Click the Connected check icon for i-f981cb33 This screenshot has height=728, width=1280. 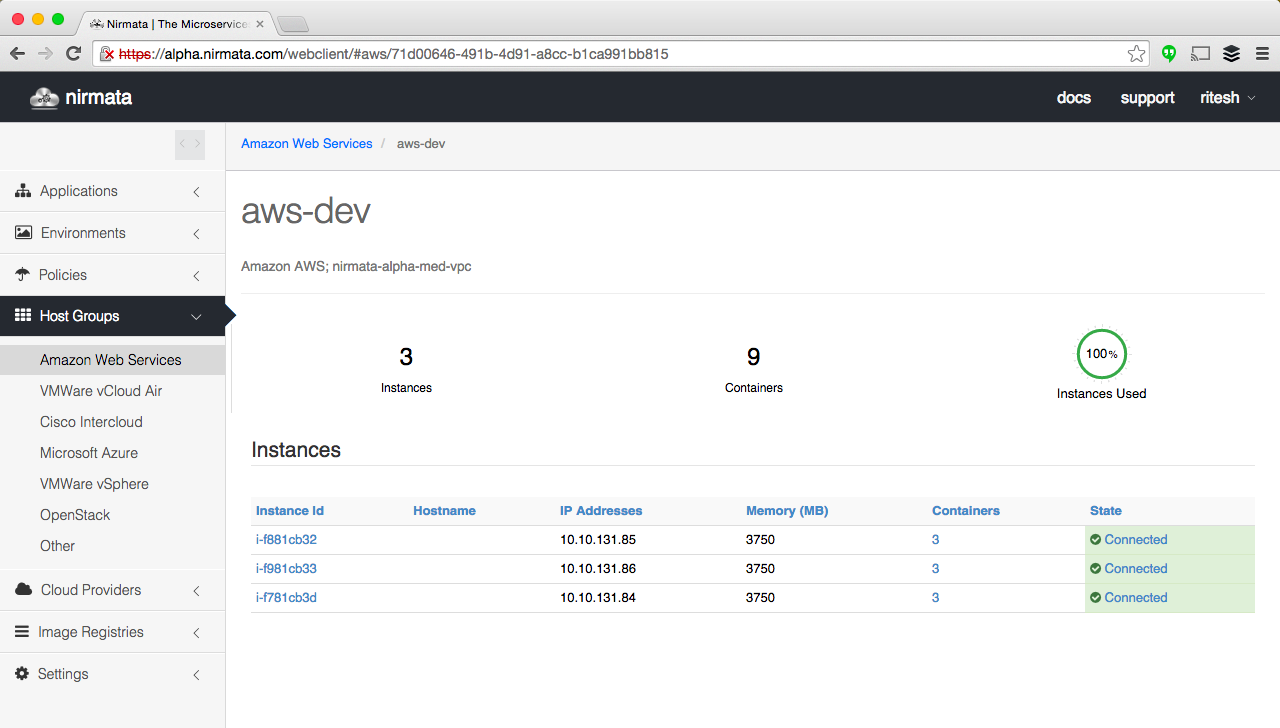click(1095, 569)
